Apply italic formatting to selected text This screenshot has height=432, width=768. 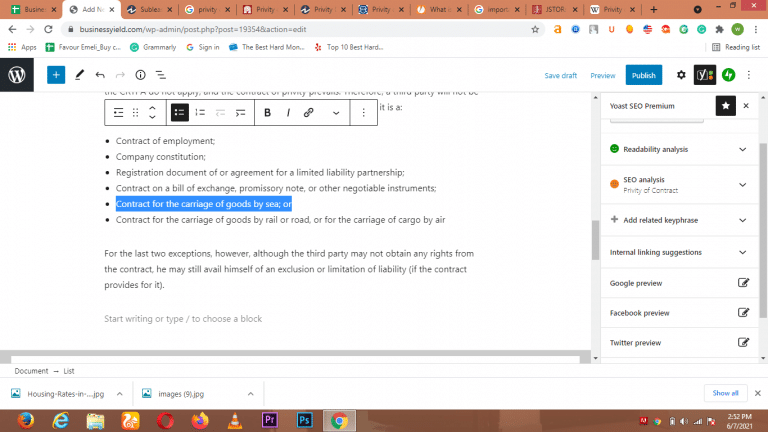pos(288,113)
